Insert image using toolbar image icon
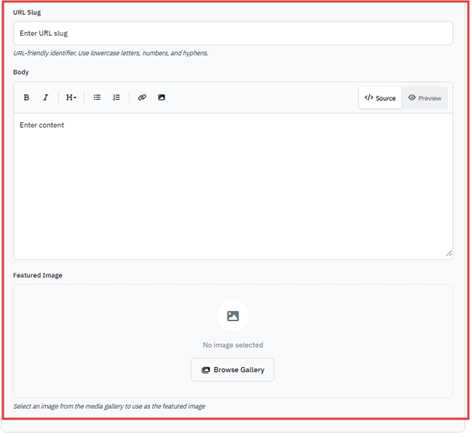Image resolution: width=472 pixels, height=437 pixels. tap(161, 98)
